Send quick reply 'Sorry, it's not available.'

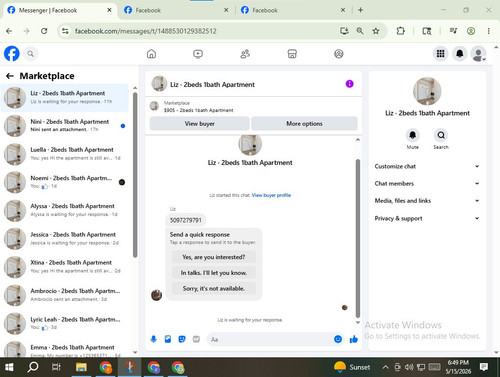pos(214,288)
